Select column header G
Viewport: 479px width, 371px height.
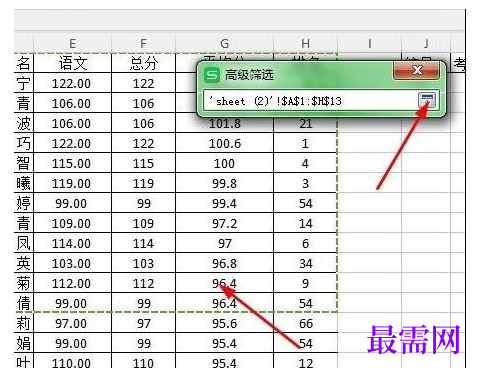tap(225, 43)
